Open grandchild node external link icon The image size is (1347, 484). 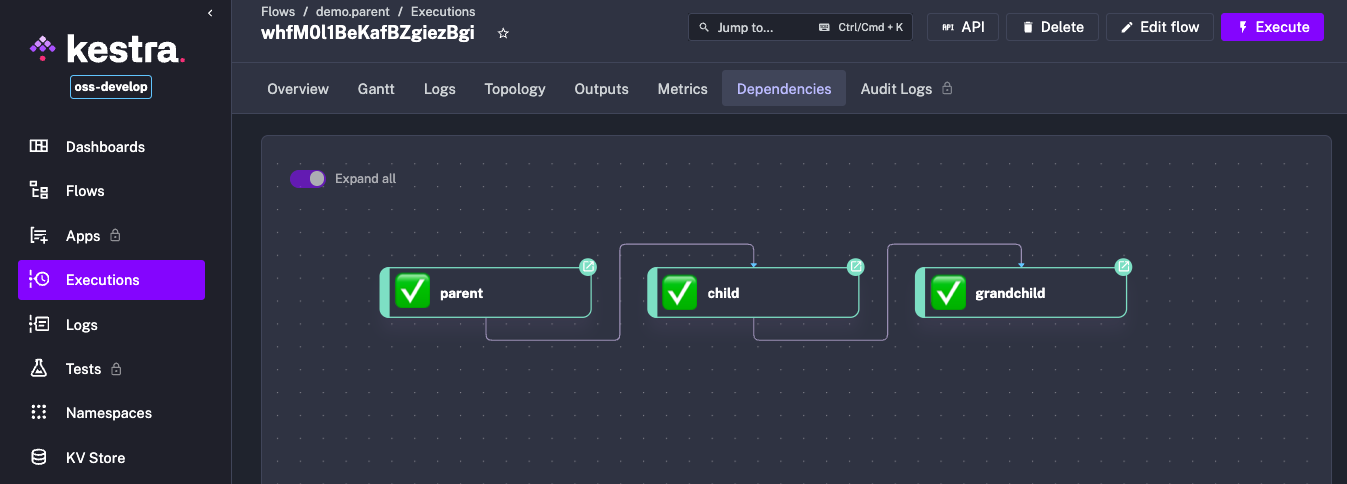point(1124,267)
